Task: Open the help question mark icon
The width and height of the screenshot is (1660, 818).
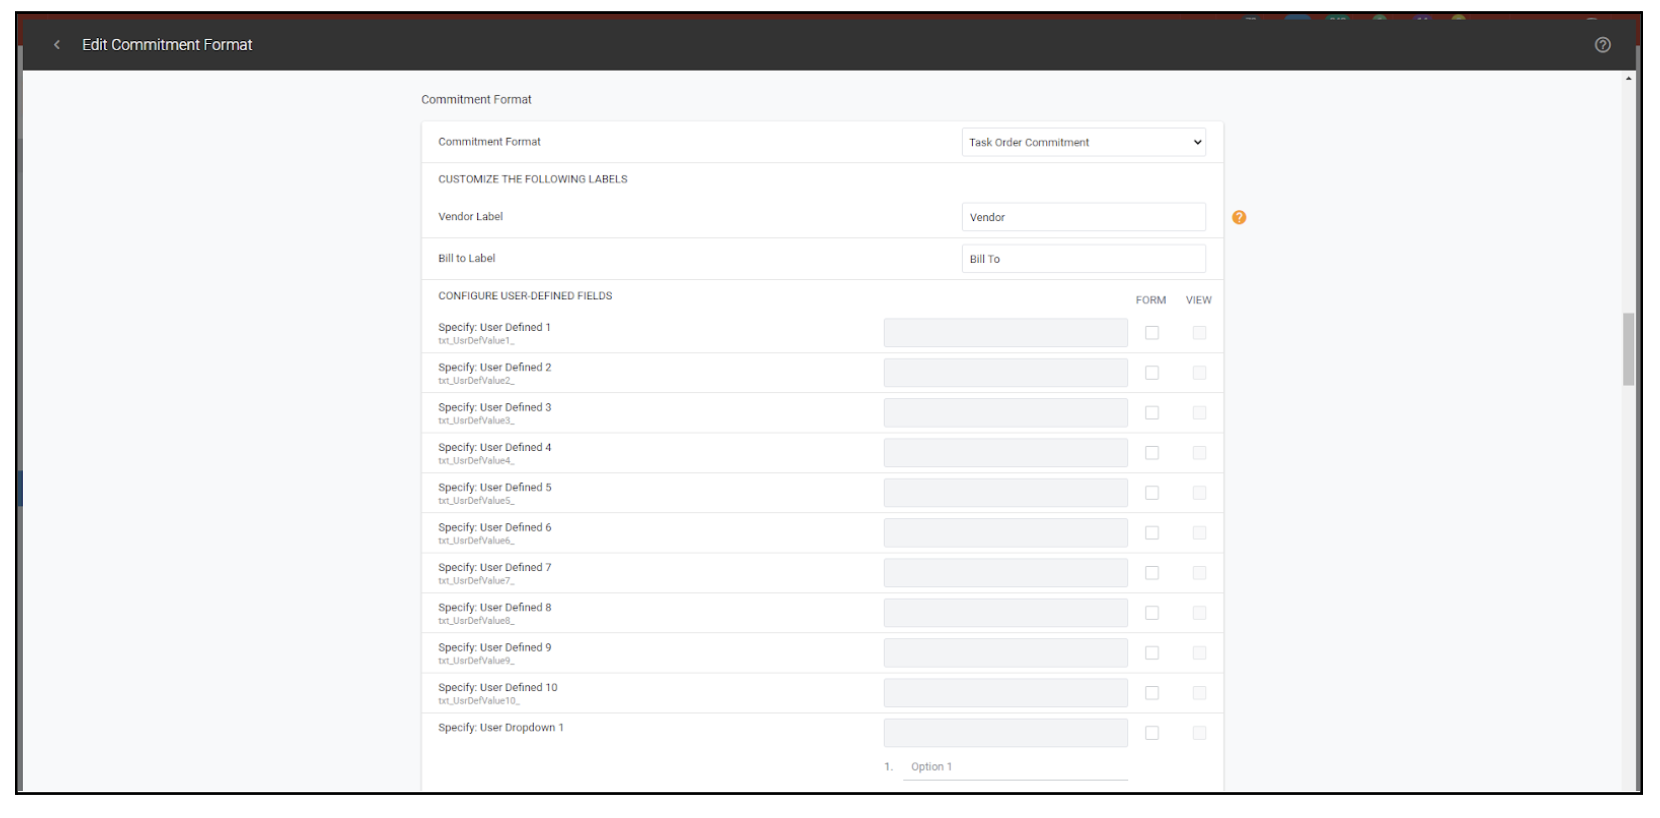Action: tap(1602, 45)
